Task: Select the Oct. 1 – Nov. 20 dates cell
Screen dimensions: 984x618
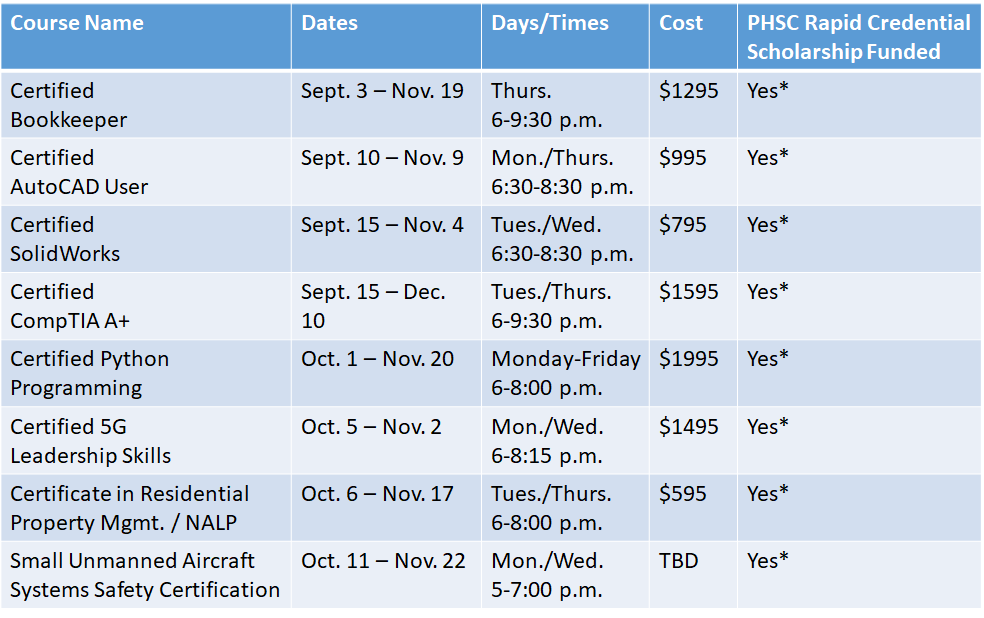Action: tap(377, 359)
